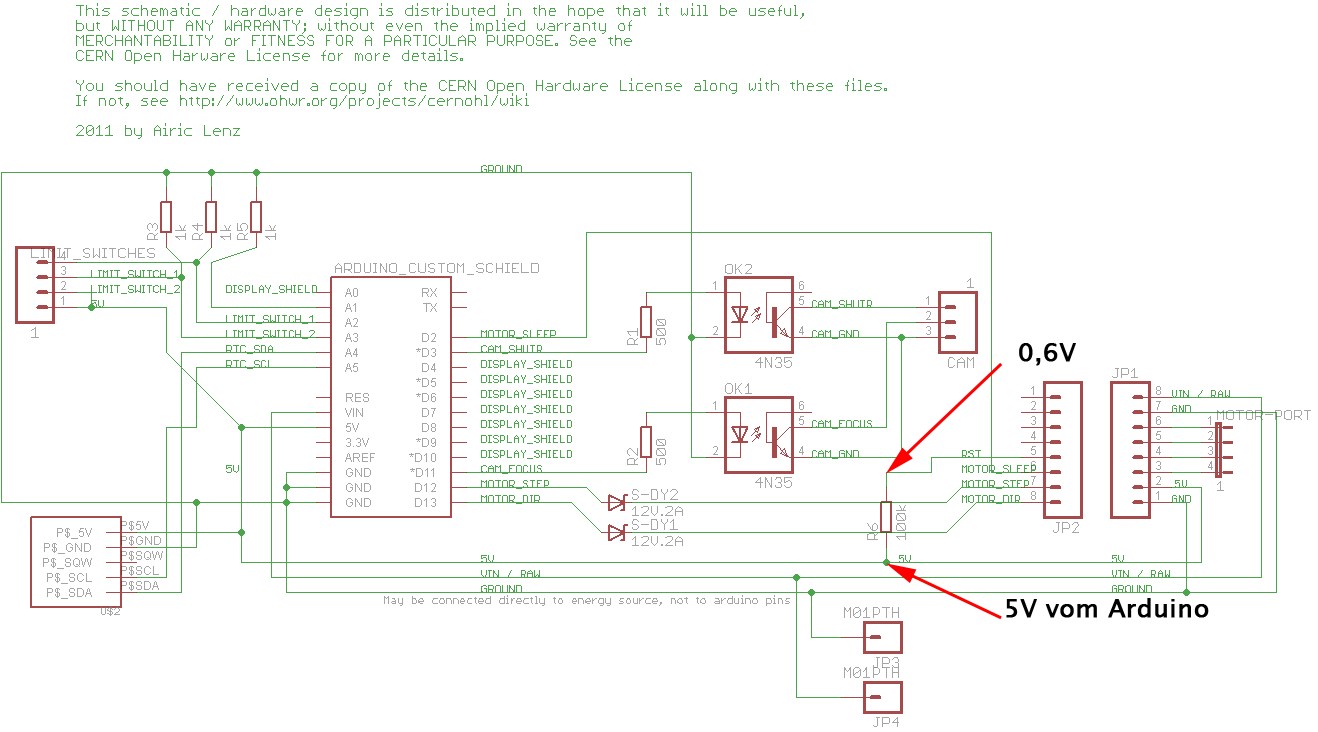The image size is (1318, 732).
Task: Click the R6 100k resistor symbol
Action: pyautogui.click(x=886, y=516)
